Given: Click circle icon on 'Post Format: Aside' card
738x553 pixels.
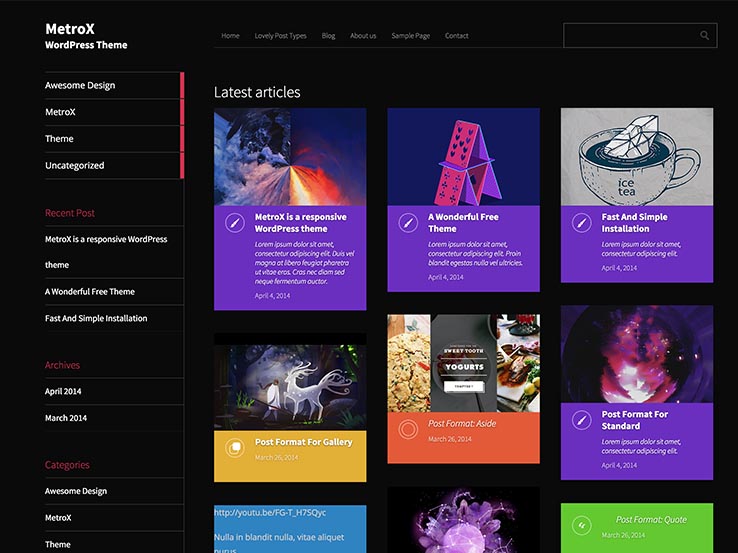Looking at the screenshot, I should click(408, 429).
